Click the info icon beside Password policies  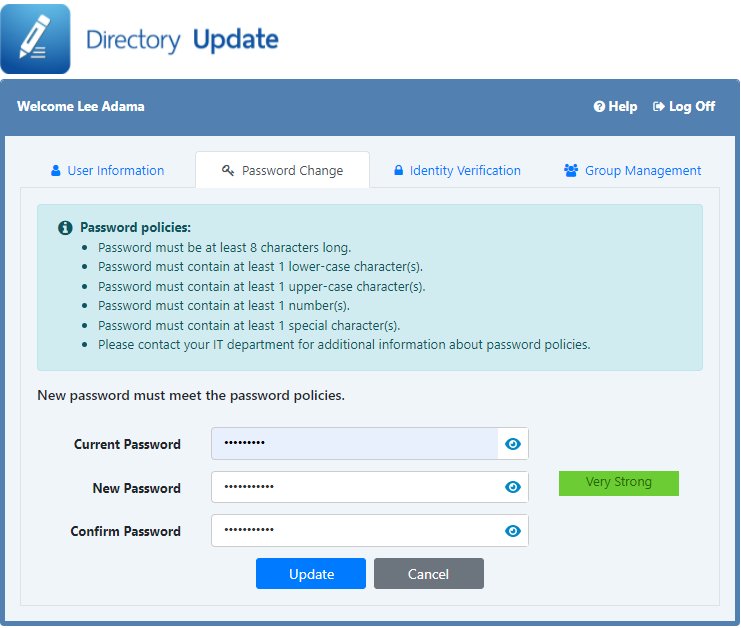[x=65, y=228]
